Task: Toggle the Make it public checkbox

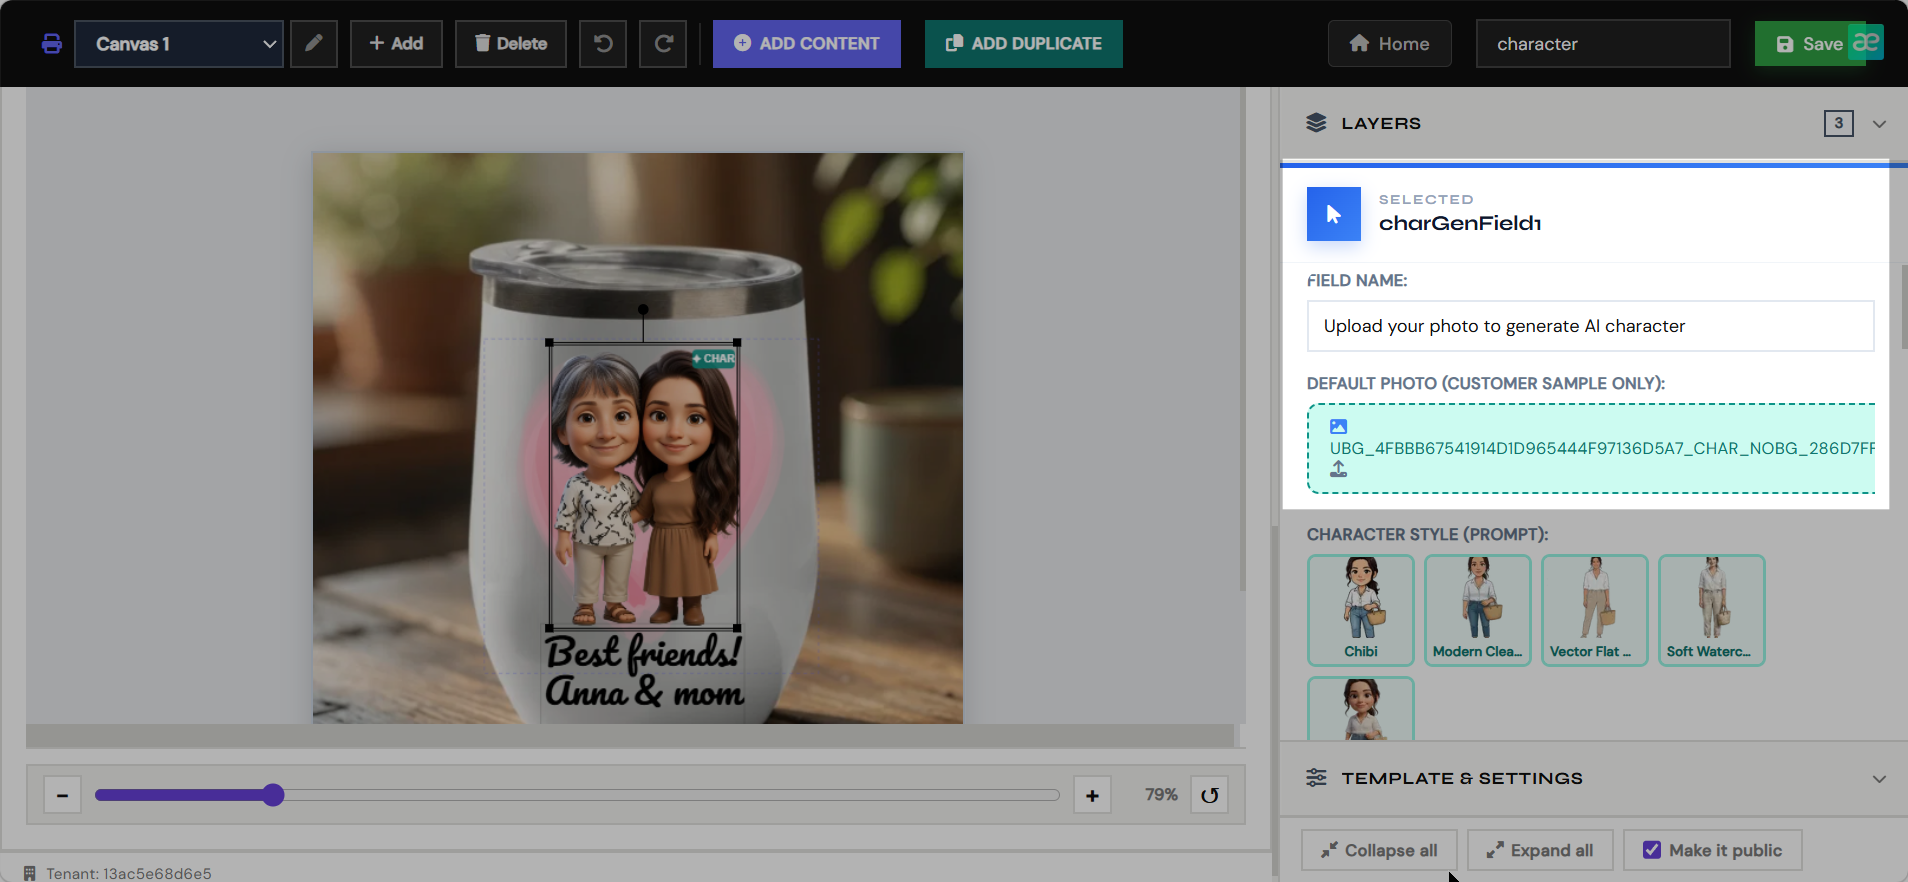Action: click(1652, 850)
